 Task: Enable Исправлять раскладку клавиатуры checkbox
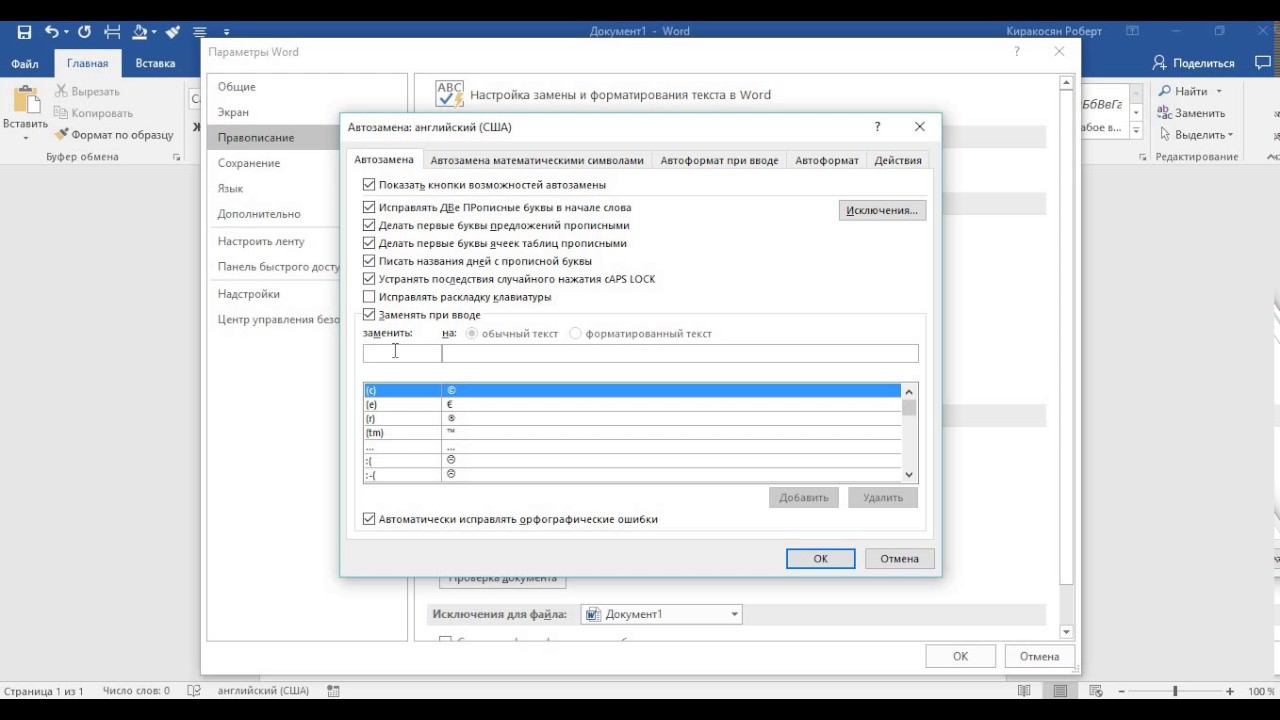pyautogui.click(x=369, y=297)
